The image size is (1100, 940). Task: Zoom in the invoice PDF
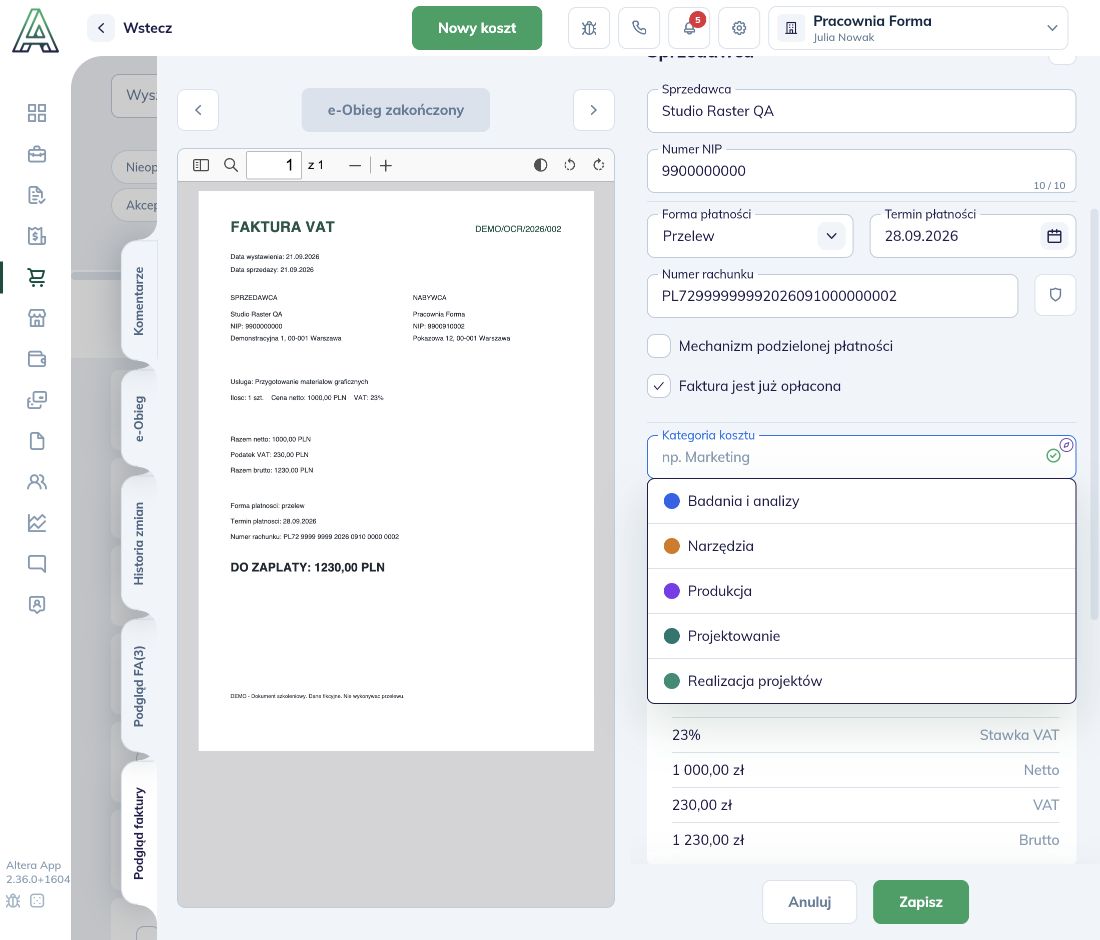[x=386, y=166]
